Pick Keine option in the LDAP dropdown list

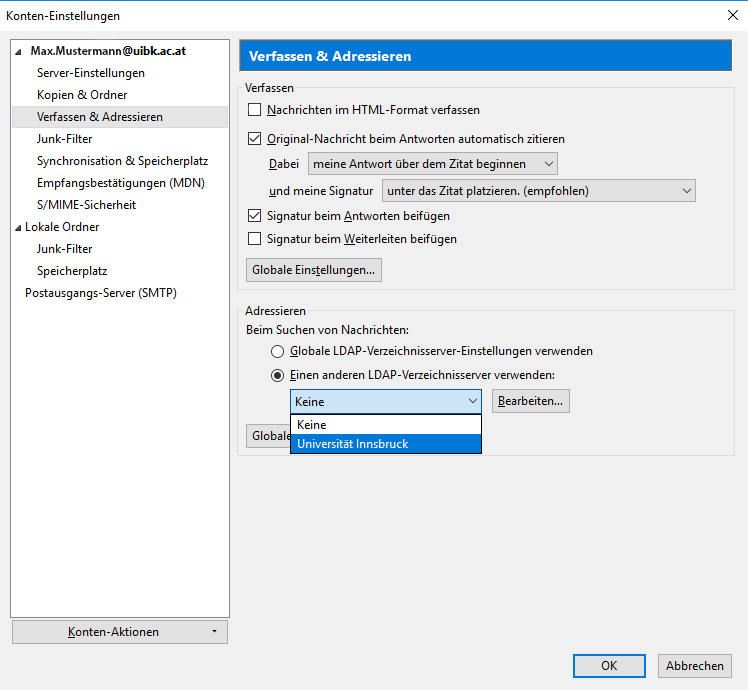coord(385,425)
